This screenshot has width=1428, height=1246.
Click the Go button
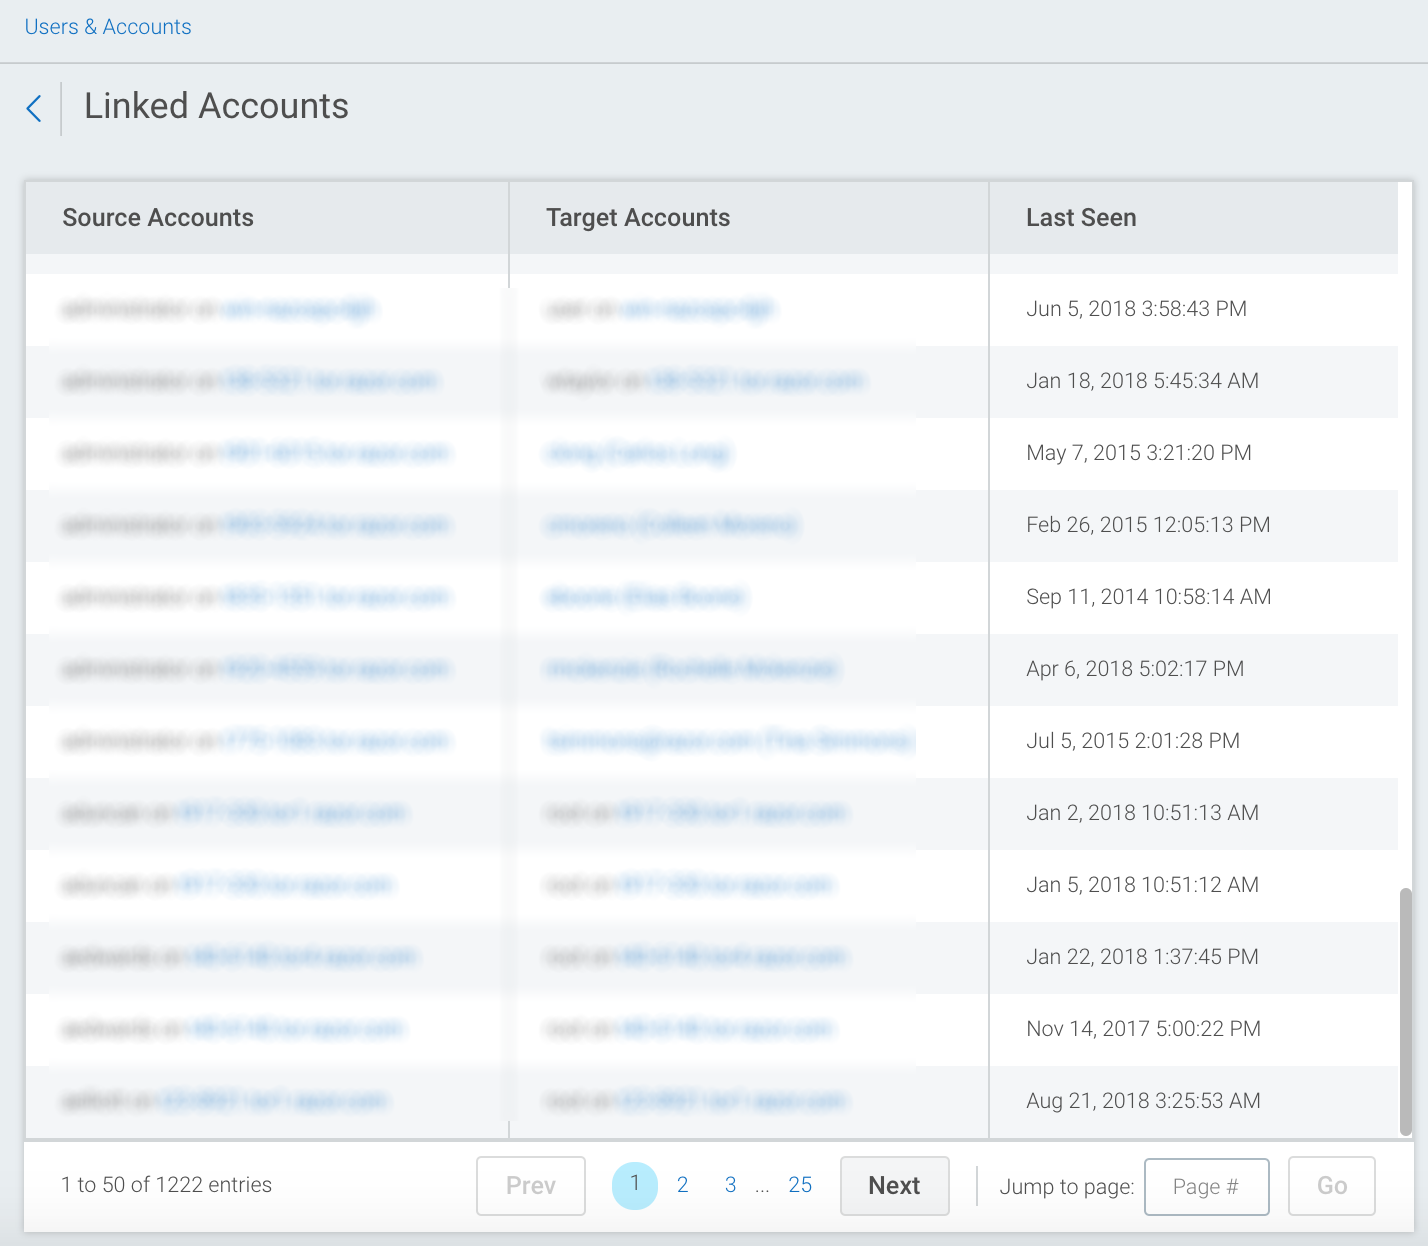[x=1332, y=1186]
